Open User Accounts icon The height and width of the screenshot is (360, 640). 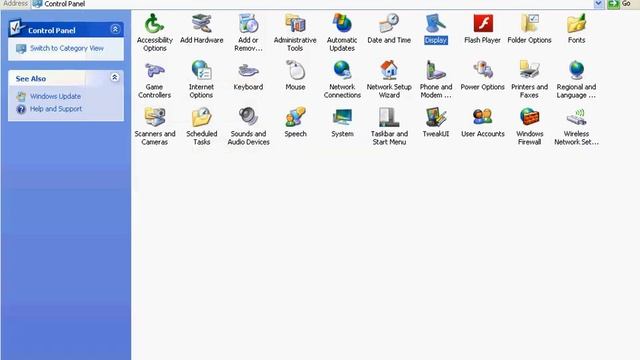(x=482, y=117)
